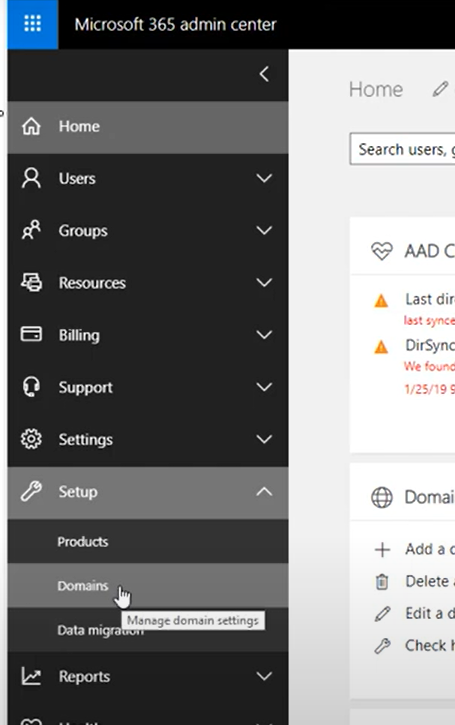This screenshot has height=725, width=455.
Task: Open Domains under Setup
Action: click(148, 585)
